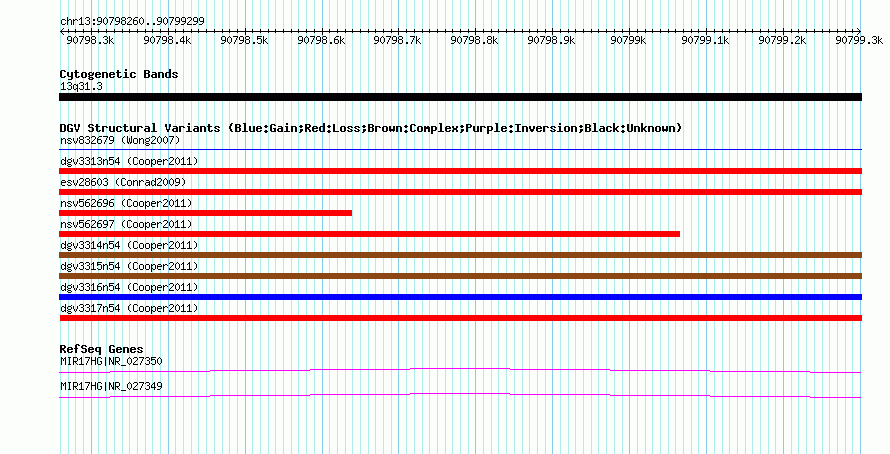The height and width of the screenshot is (454, 890).
Task: Open variant nsv832679 (Wong2007) label
Action: (120, 140)
